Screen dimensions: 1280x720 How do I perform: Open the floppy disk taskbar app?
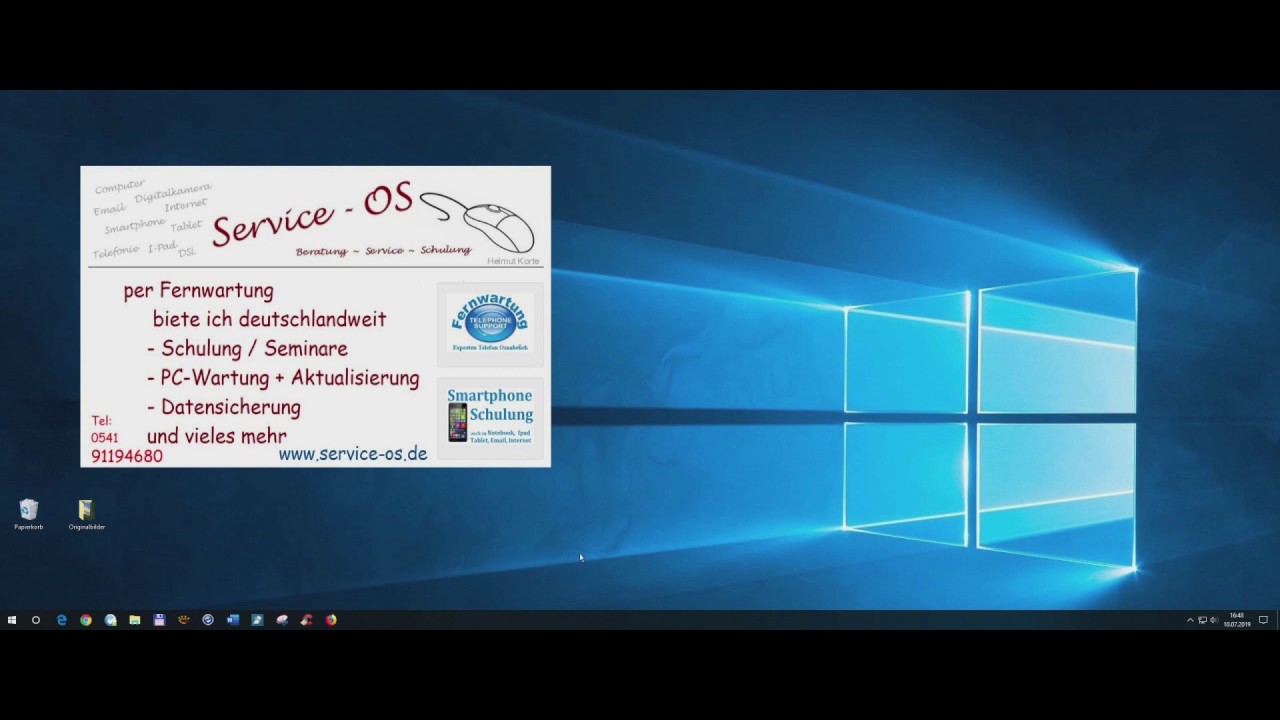[x=159, y=620]
